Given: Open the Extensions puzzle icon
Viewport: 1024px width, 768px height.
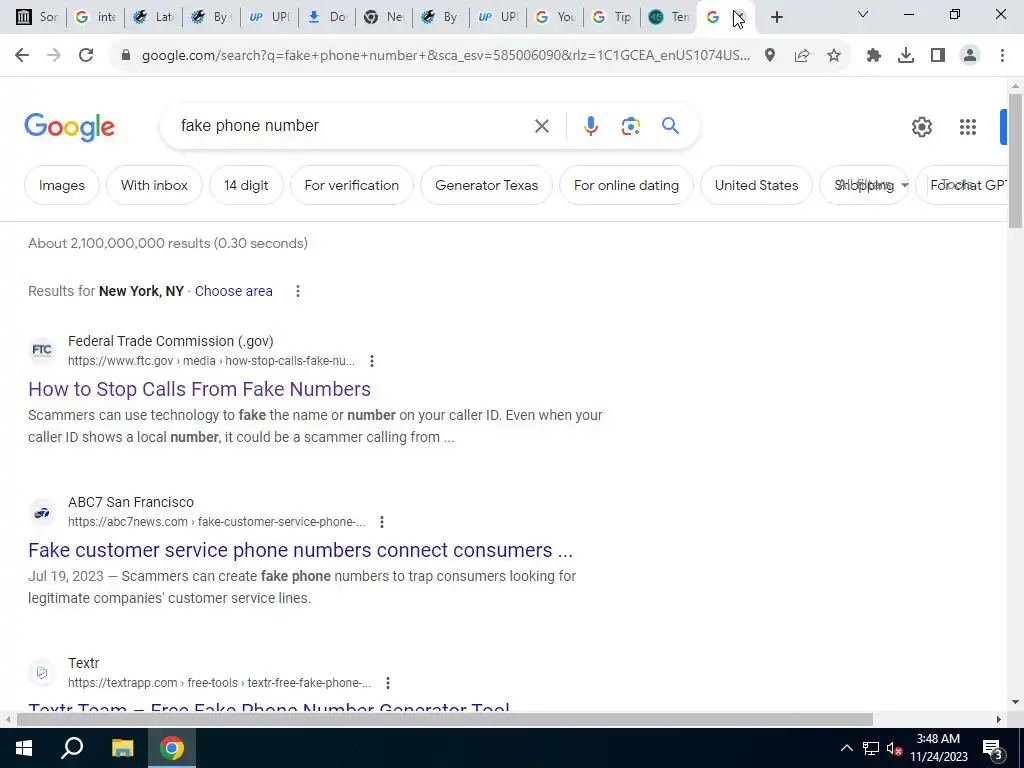Looking at the screenshot, I should pyautogui.click(x=874, y=56).
